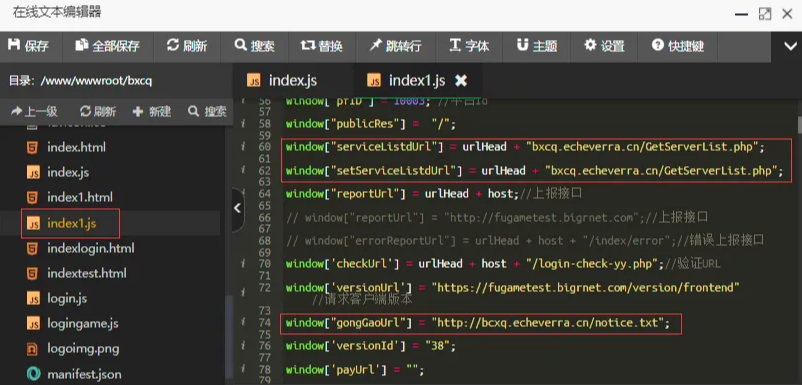Image resolution: width=802 pixels, height=385 pixels.
Task: Click the 刷新 refresh toolbar button
Action: click(187, 46)
